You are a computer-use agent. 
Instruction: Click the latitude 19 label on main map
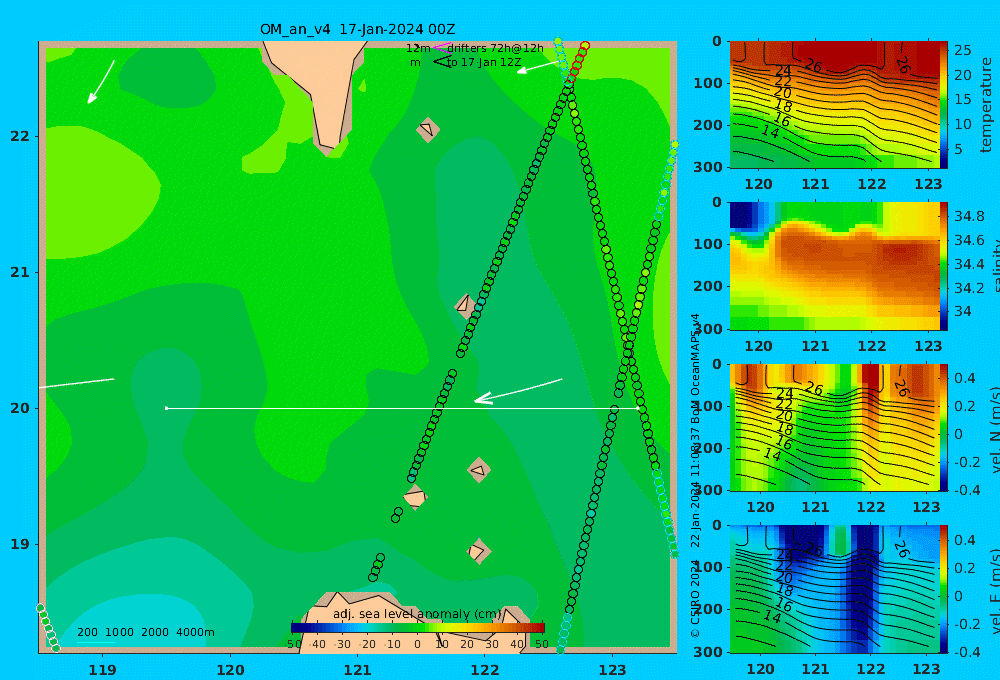[20, 544]
